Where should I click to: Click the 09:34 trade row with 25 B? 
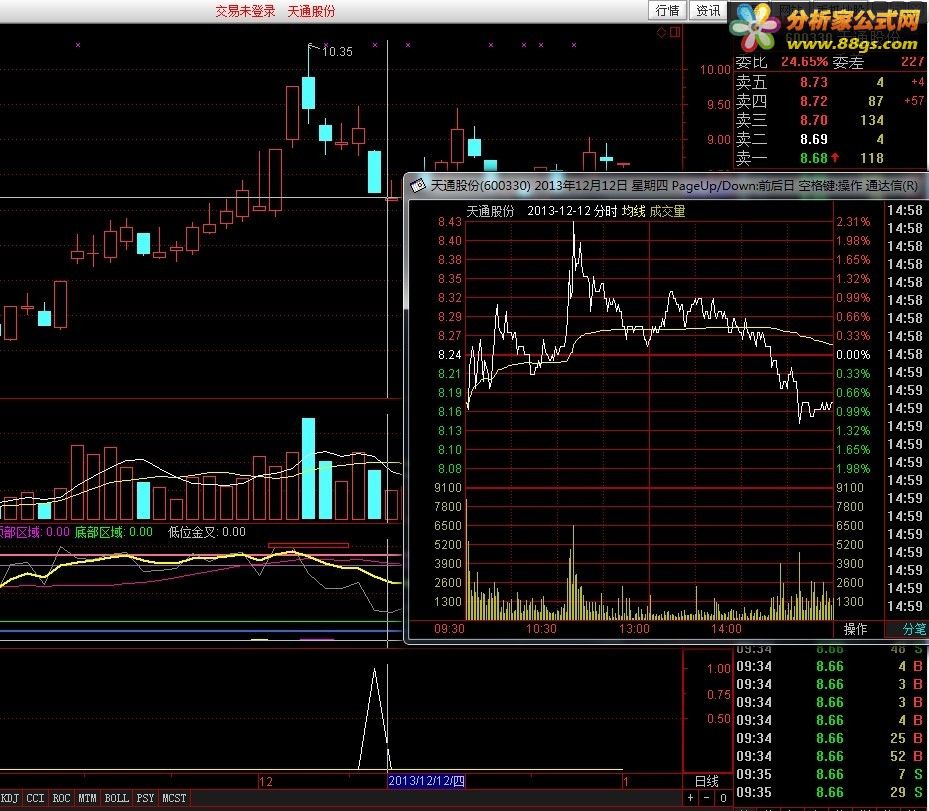829,738
